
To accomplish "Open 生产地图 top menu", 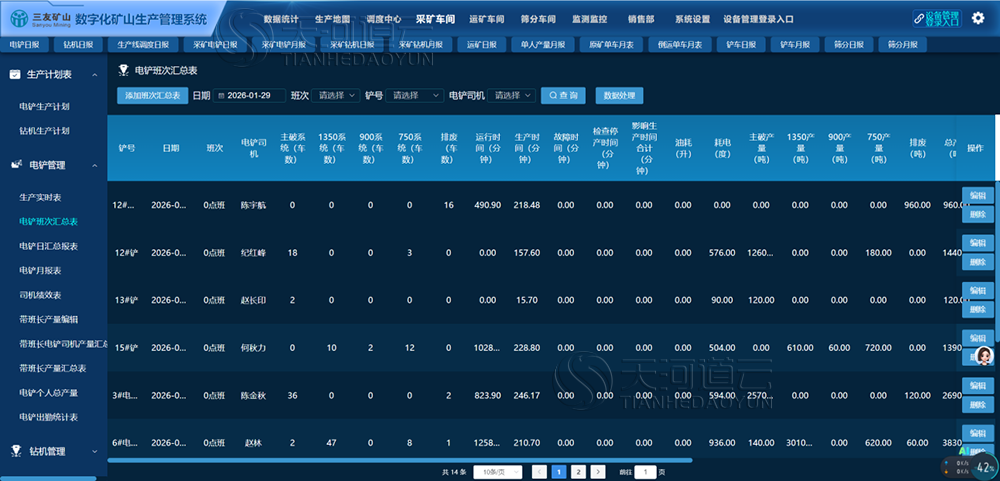I will coord(332,19).
